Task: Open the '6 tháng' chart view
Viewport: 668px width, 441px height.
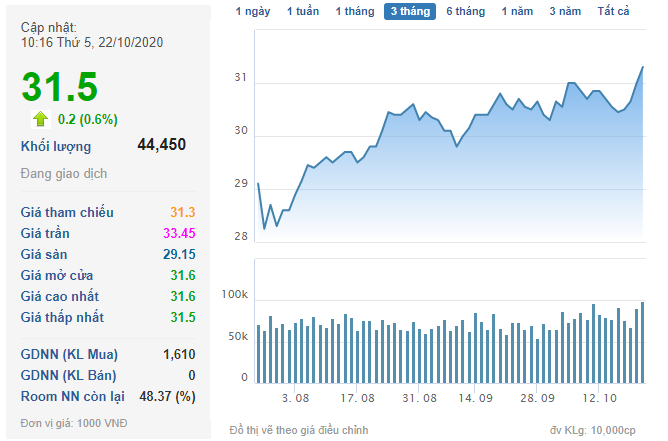Action: tap(465, 12)
